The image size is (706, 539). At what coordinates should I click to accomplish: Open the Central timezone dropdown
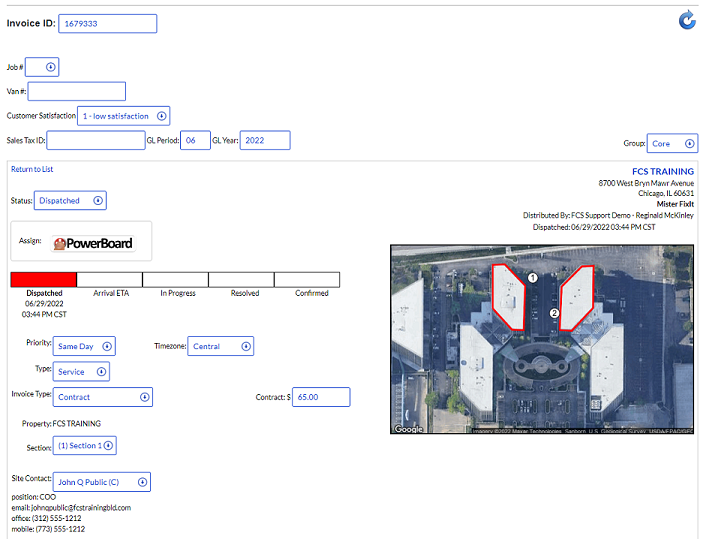coord(220,347)
